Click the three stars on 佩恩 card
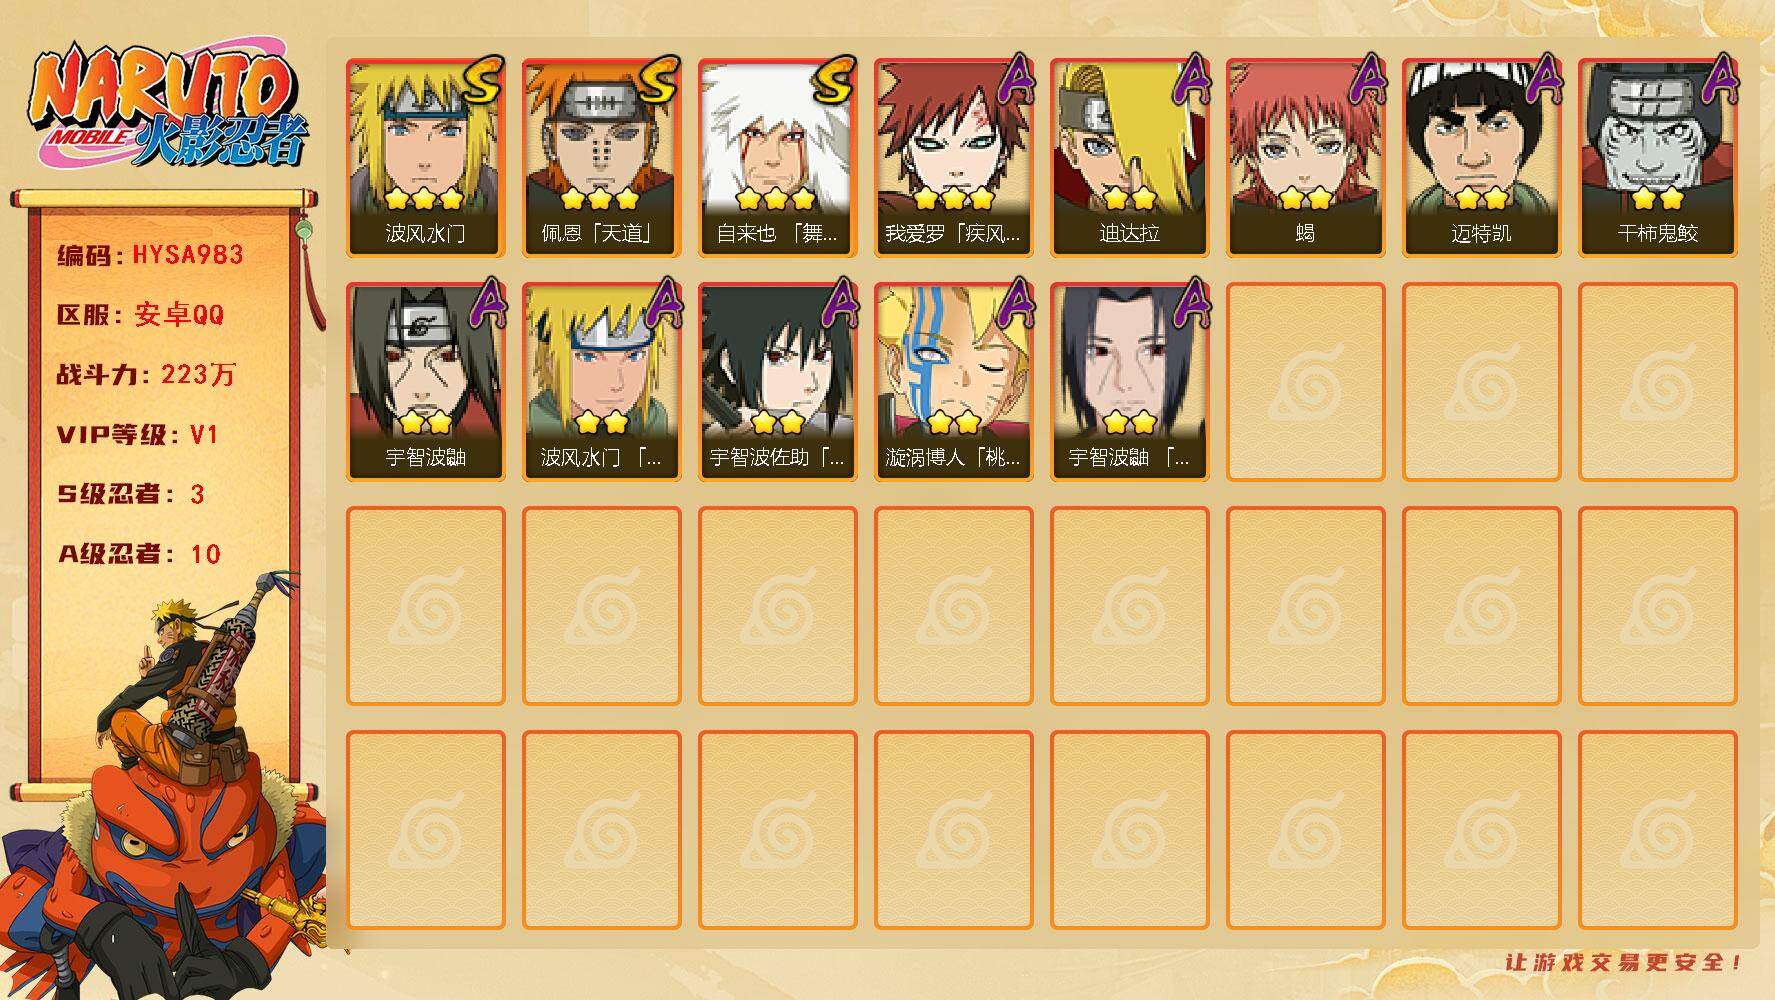 pos(600,198)
